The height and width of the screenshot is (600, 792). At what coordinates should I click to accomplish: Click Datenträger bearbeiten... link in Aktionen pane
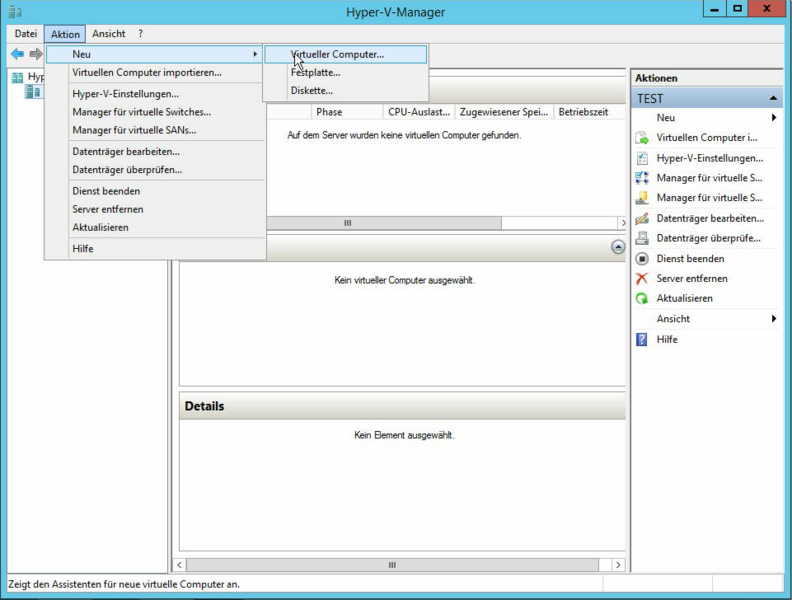point(710,218)
